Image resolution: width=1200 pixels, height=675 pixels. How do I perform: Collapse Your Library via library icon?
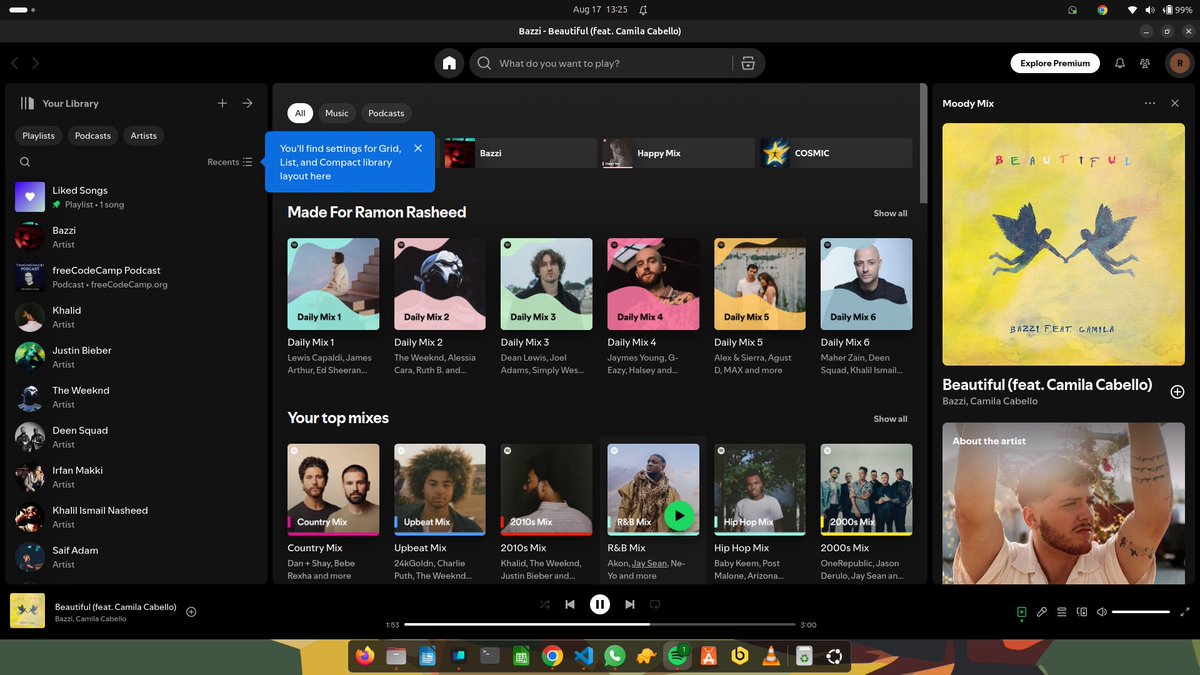(x=27, y=103)
